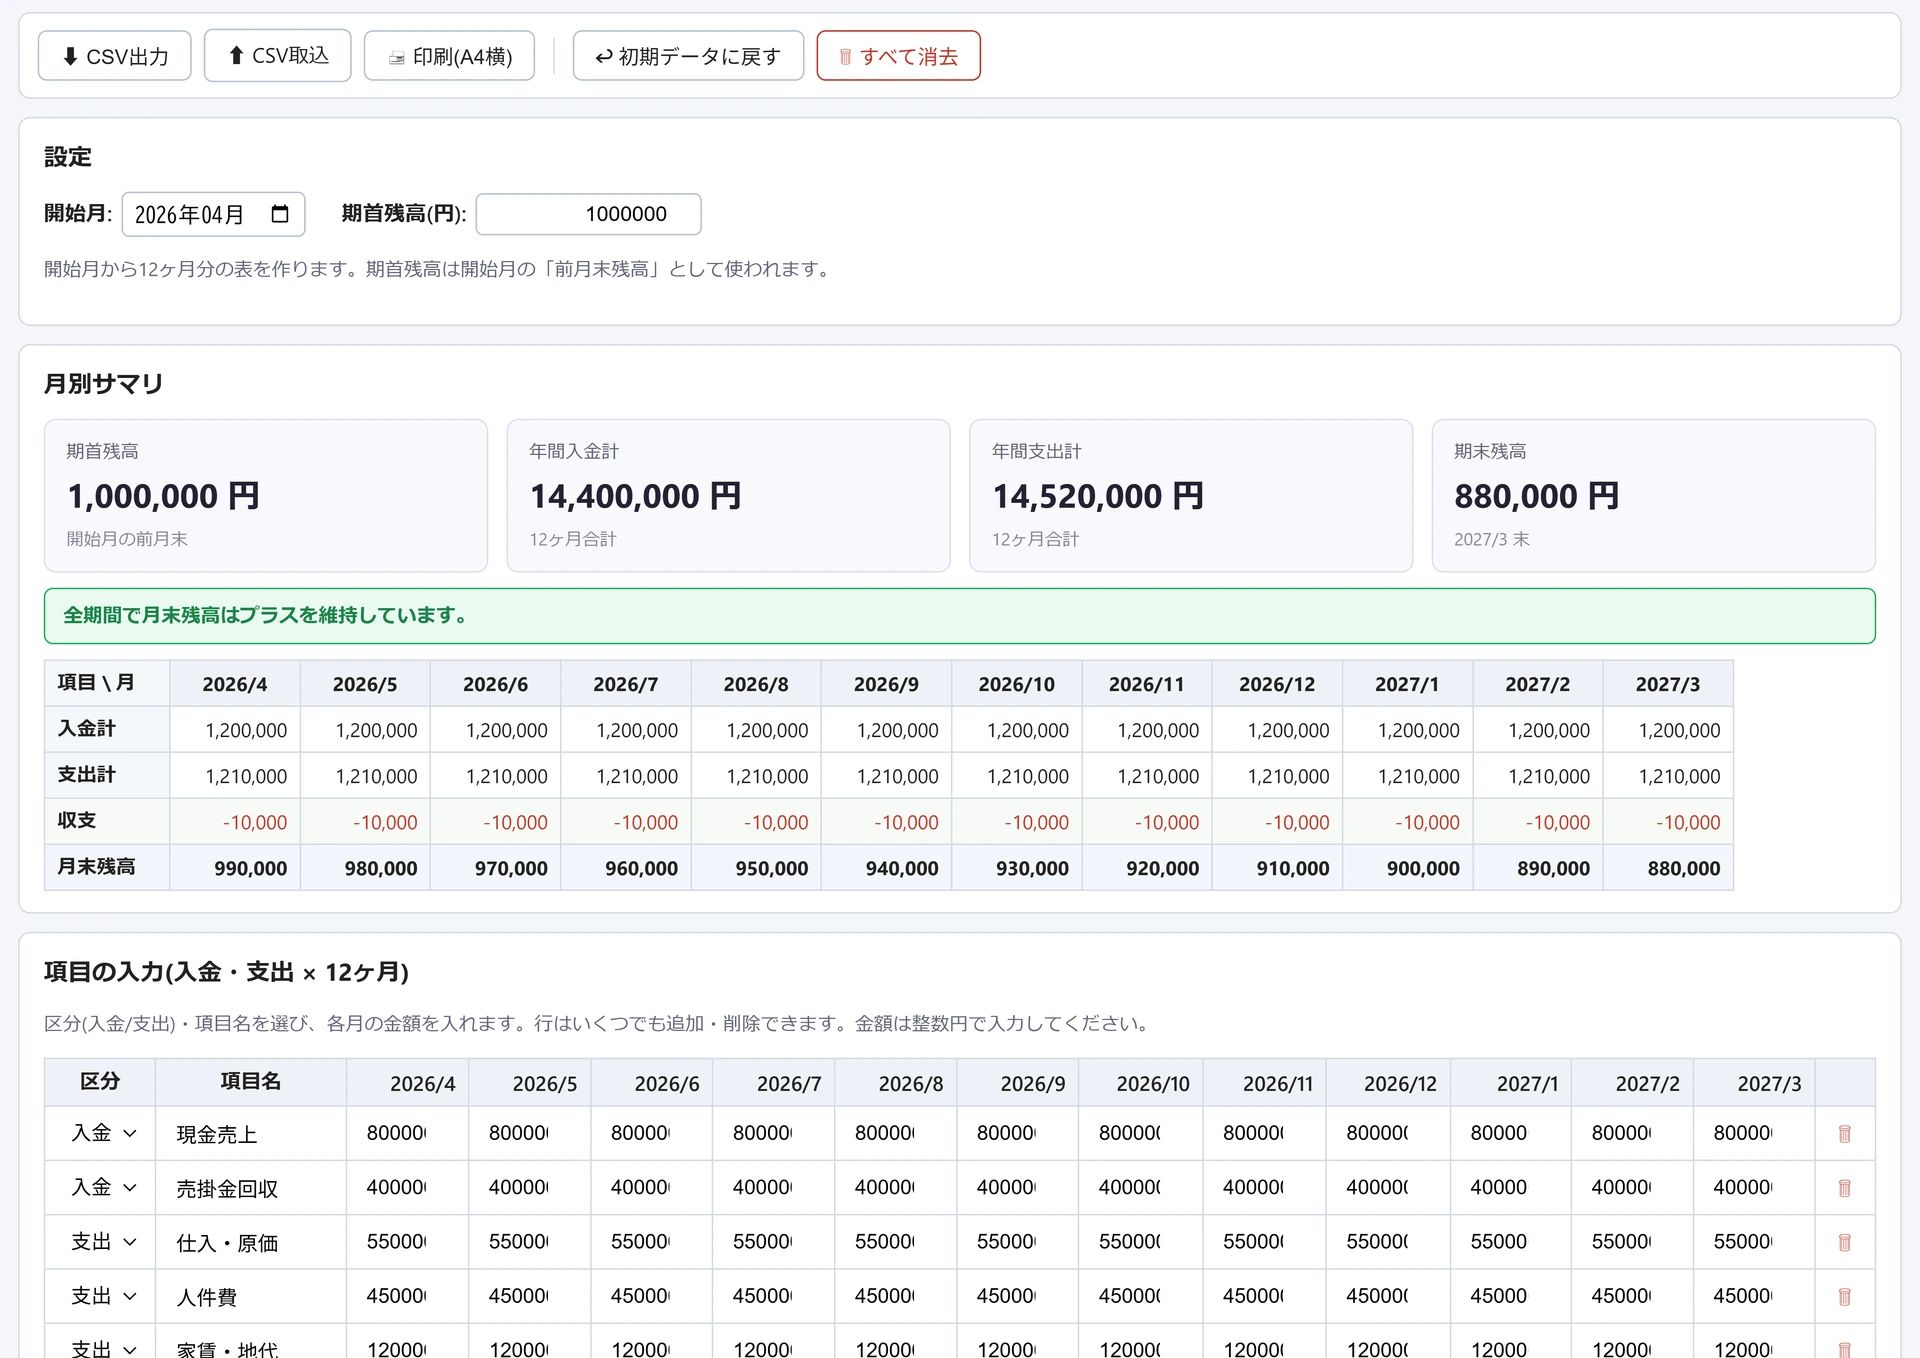Delete the 仕入・原価 row via trash icon
The image size is (1920, 1358).
click(x=1845, y=1242)
